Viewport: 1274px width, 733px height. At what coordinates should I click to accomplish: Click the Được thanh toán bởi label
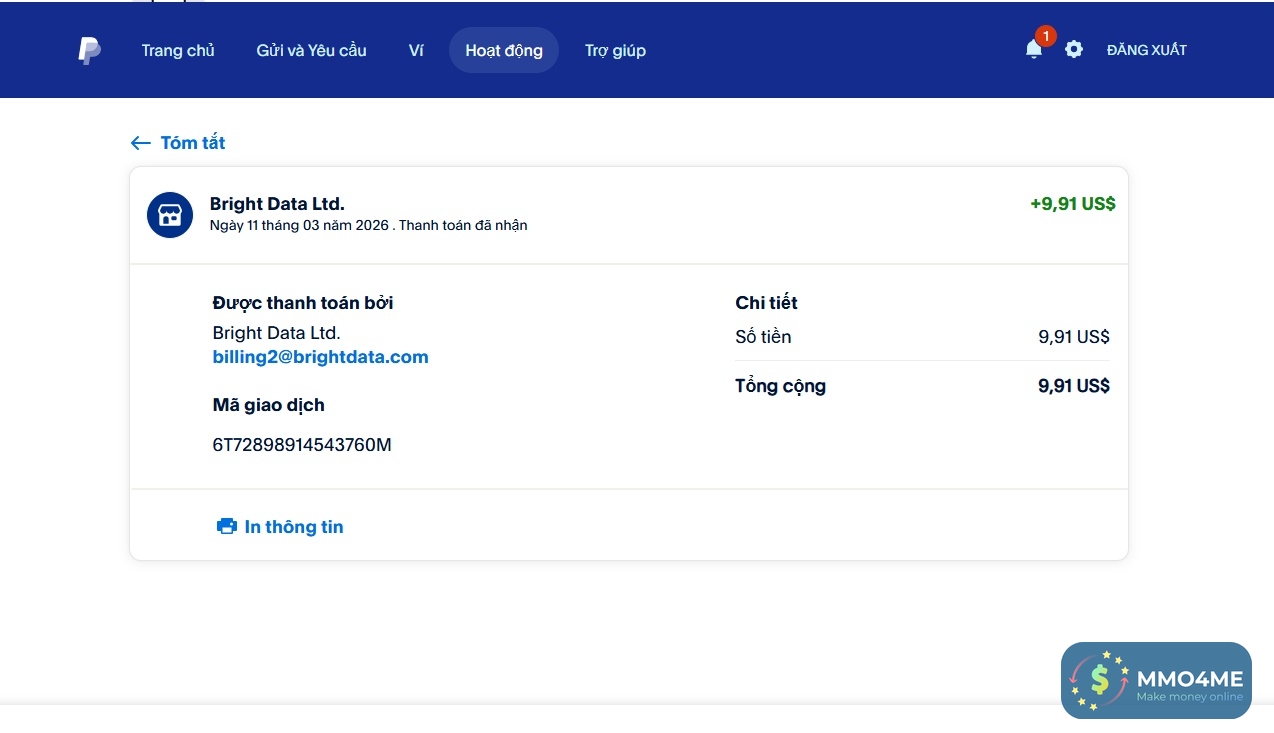303,303
